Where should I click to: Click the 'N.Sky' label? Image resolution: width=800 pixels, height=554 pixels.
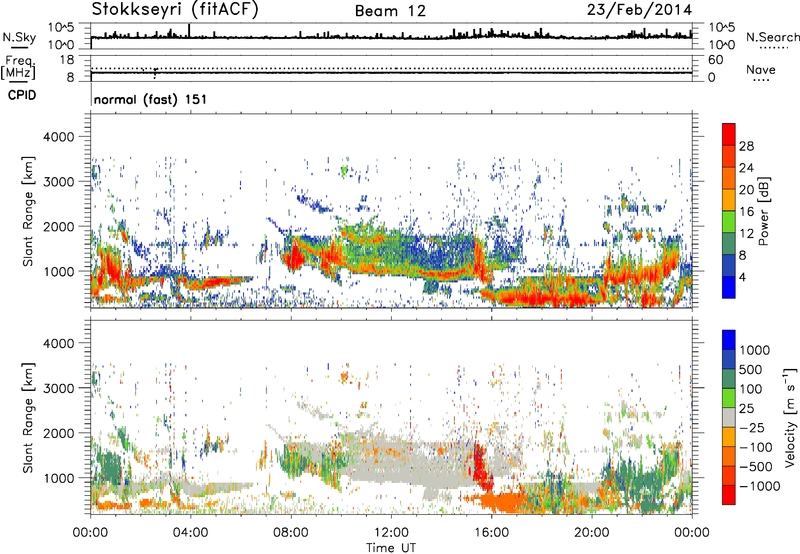point(19,38)
